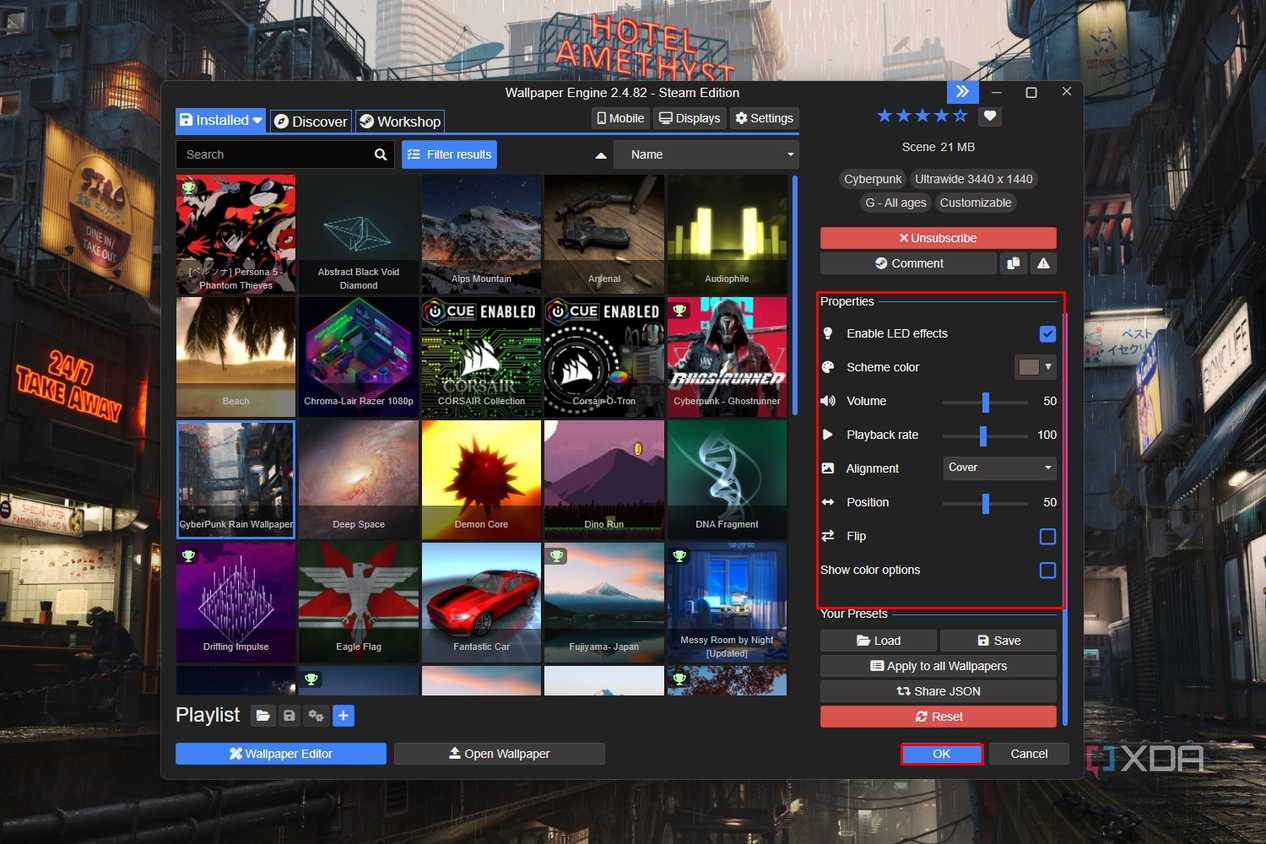Click the Cancel button

tap(1029, 754)
